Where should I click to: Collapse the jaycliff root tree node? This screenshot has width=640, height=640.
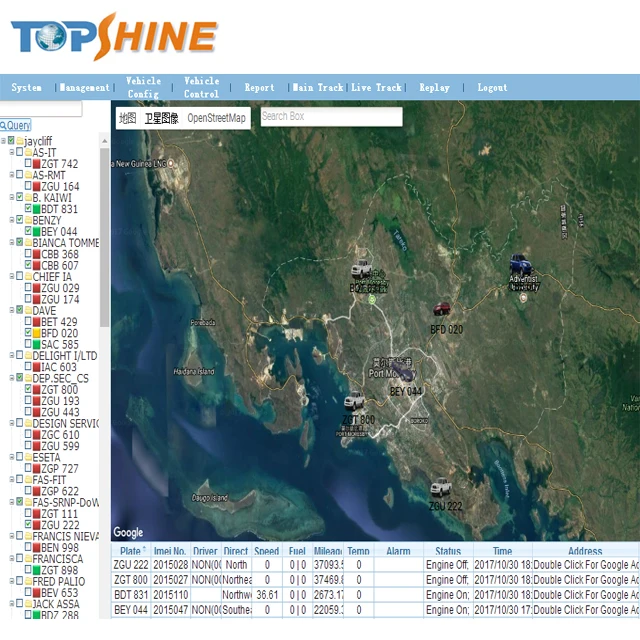tap(4, 141)
